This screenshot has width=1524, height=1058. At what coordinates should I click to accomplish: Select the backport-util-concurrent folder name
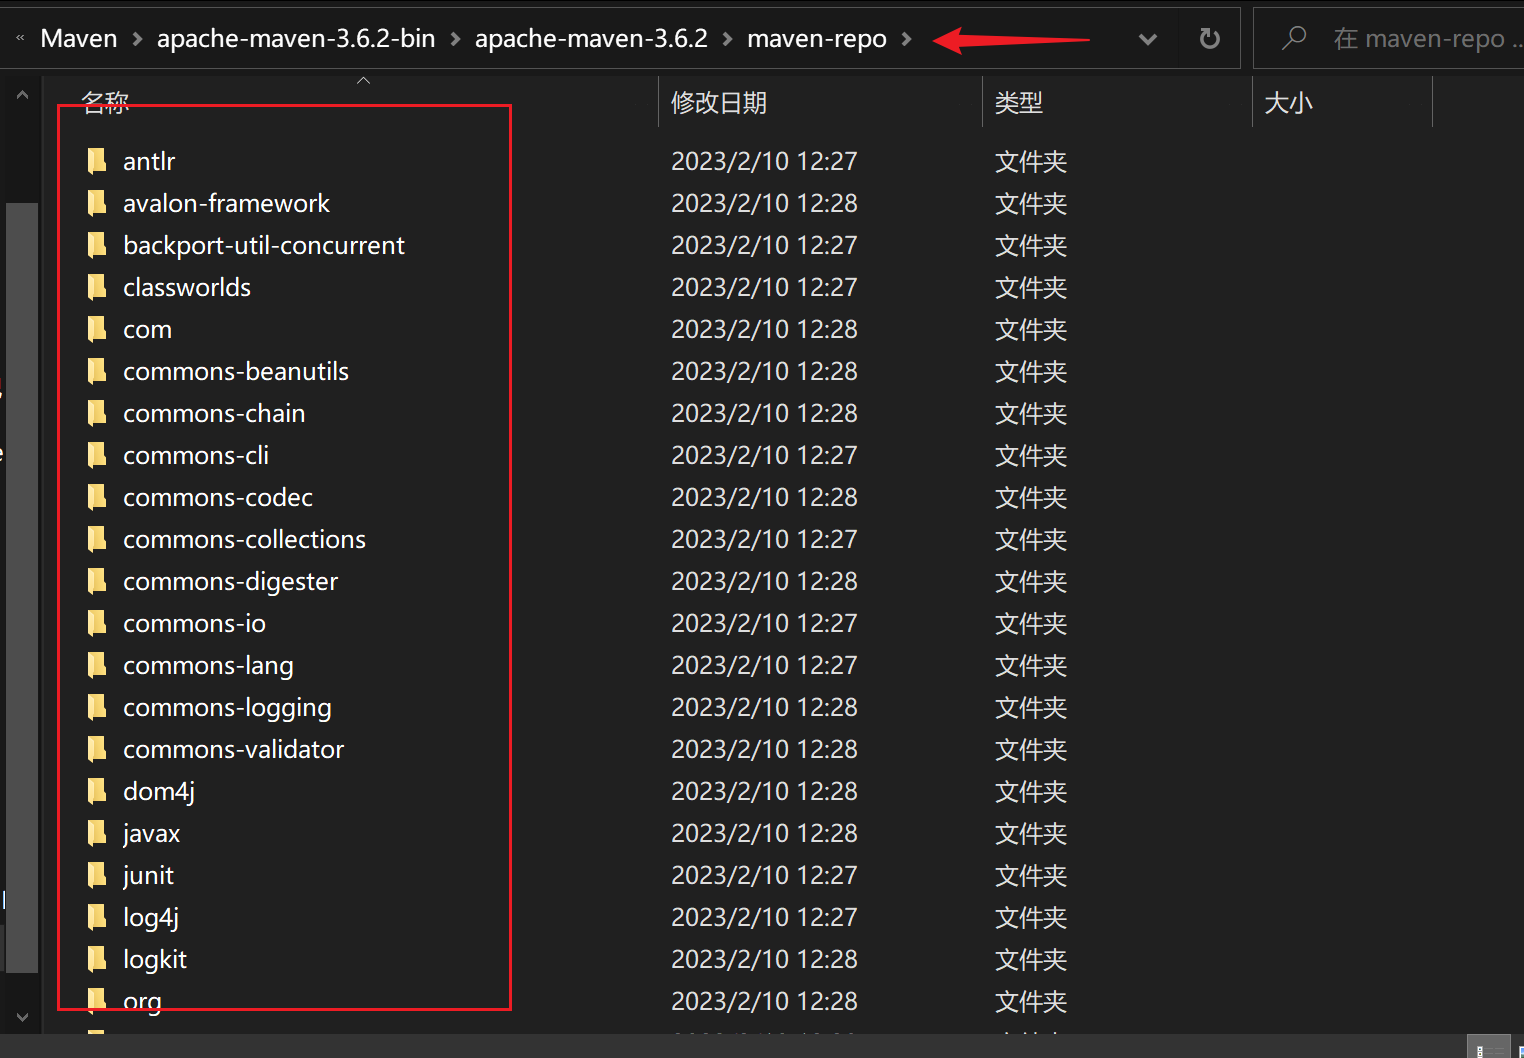click(x=264, y=245)
